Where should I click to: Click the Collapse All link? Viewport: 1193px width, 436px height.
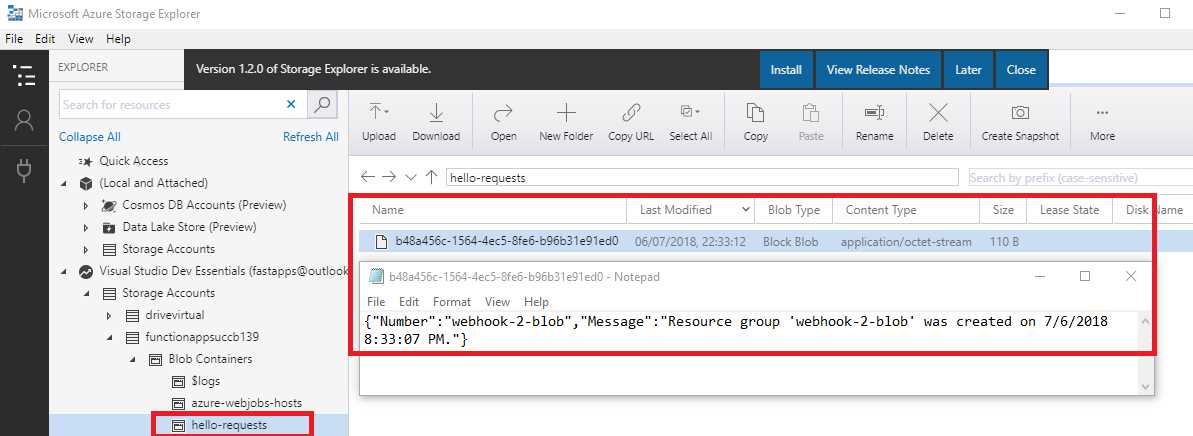click(x=90, y=137)
